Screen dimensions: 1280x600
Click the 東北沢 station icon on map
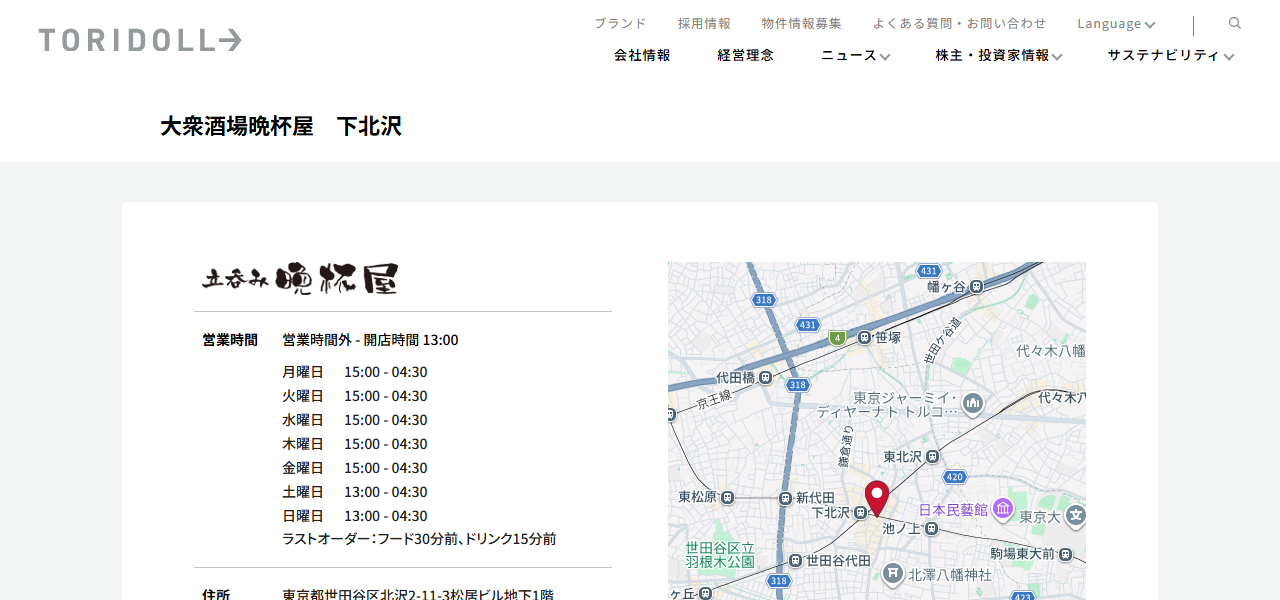(932, 456)
